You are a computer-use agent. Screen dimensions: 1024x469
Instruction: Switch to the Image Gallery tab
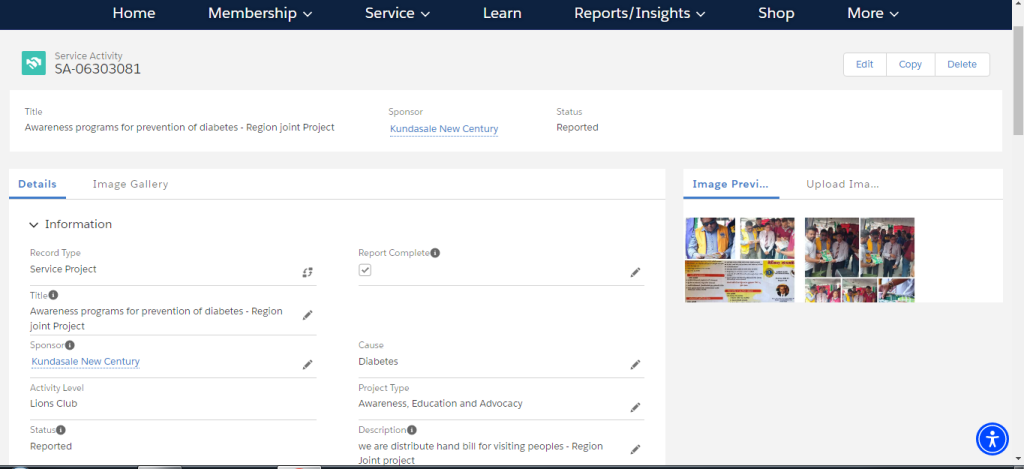(130, 184)
